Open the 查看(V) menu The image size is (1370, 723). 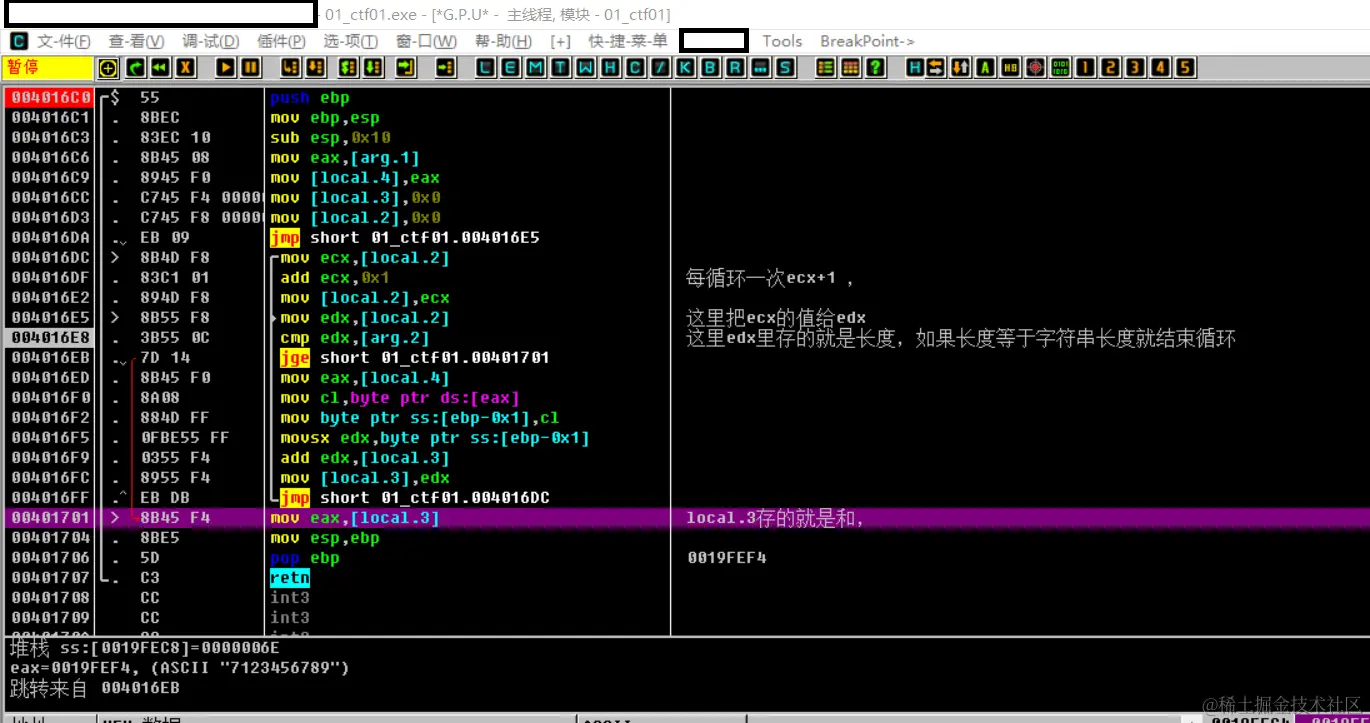[136, 41]
